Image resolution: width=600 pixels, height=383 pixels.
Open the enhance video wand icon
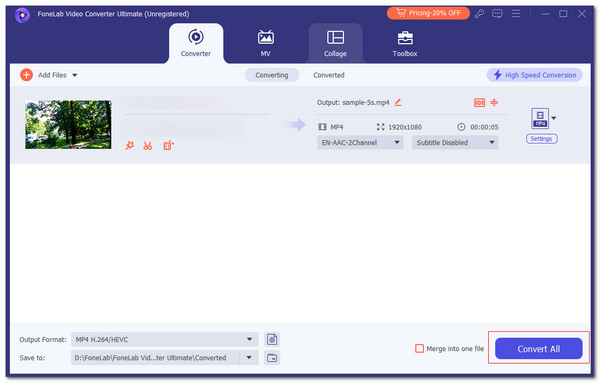(130, 145)
